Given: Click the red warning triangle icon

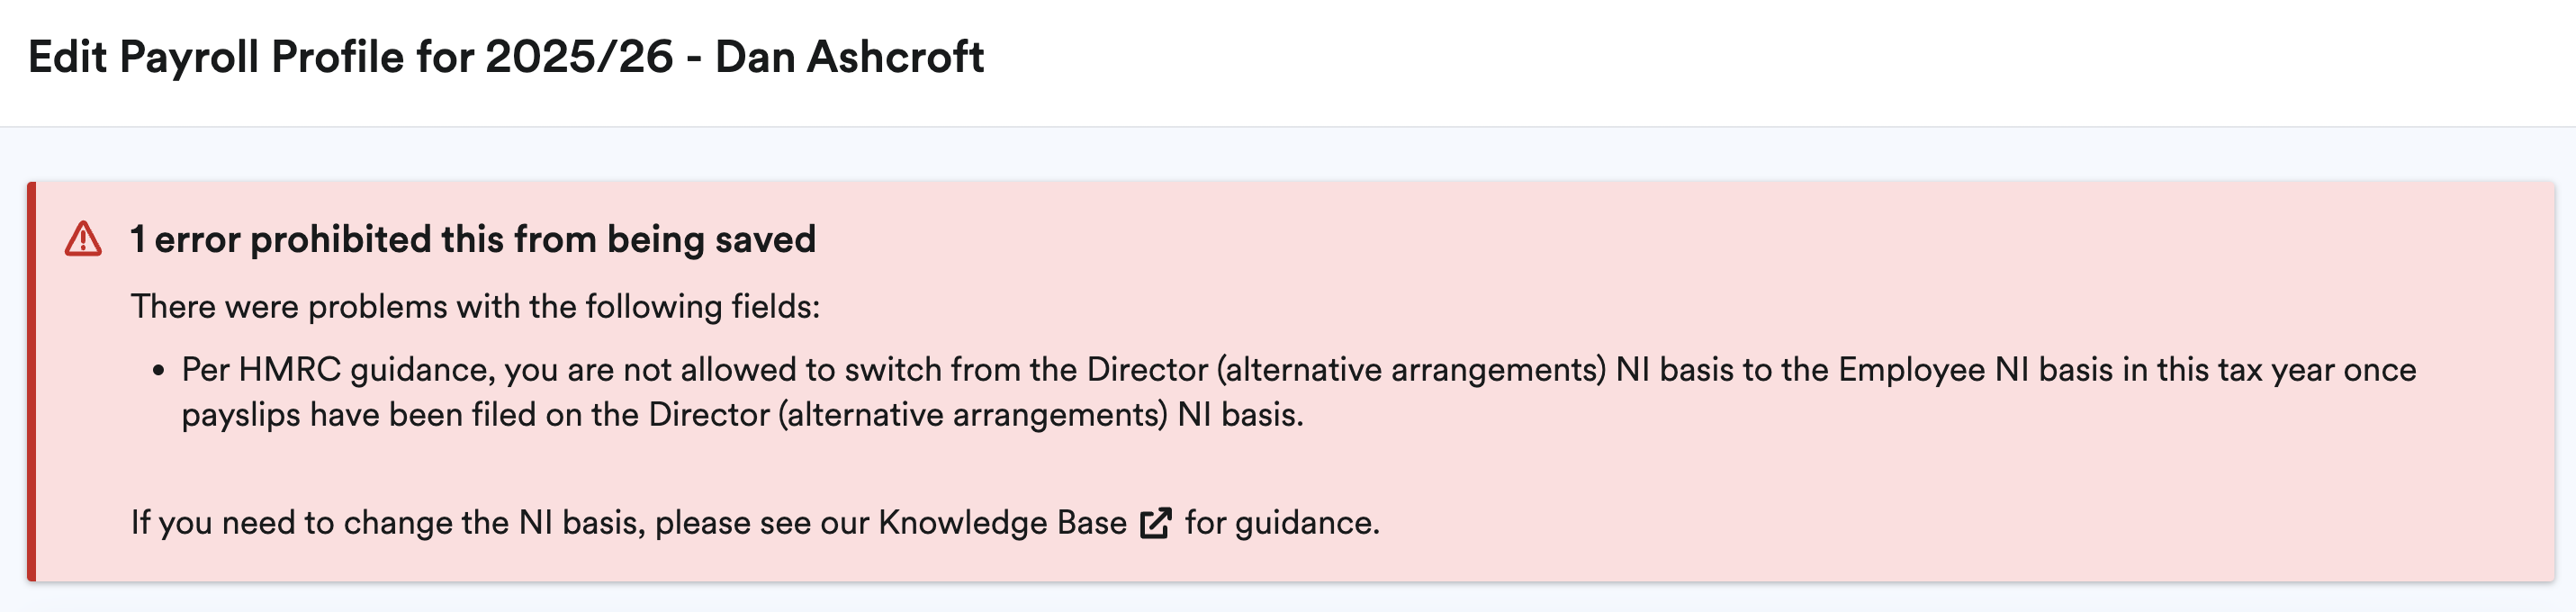Looking at the screenshot, I should click(83, 240).
